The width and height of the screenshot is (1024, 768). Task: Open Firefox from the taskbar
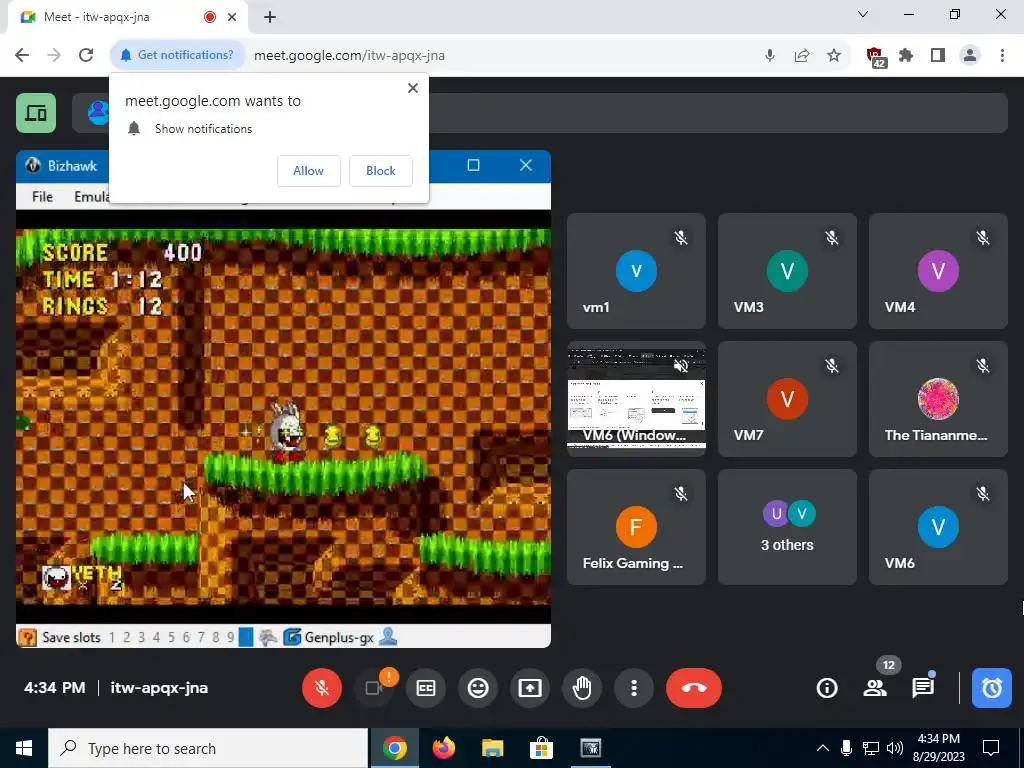[x=444, y=748]
